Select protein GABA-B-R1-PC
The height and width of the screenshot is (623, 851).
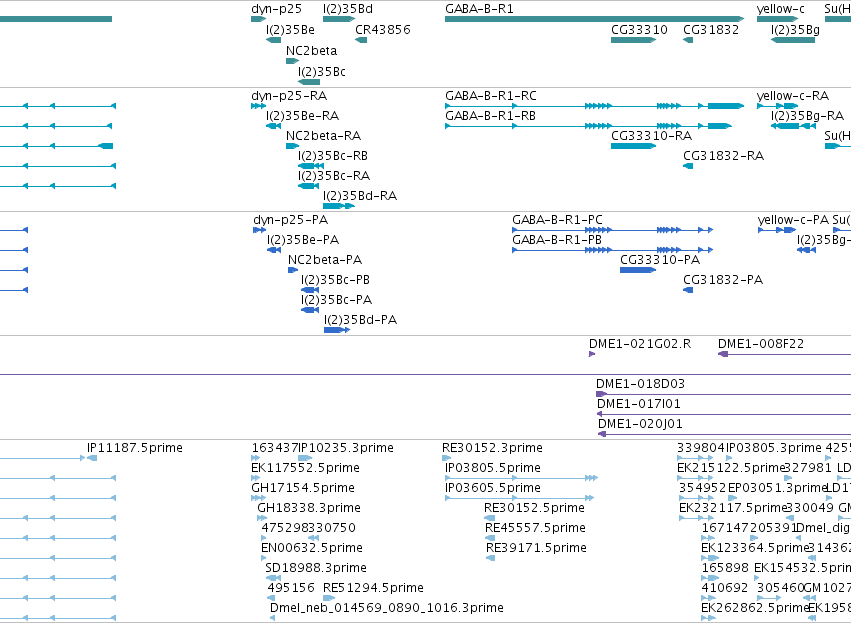(x=557, y=220)
